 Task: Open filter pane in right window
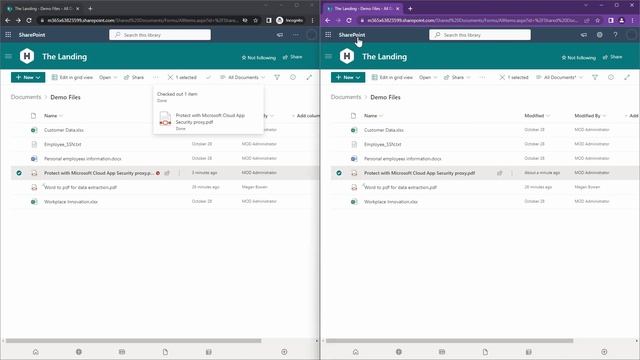(x=595, y=77)
